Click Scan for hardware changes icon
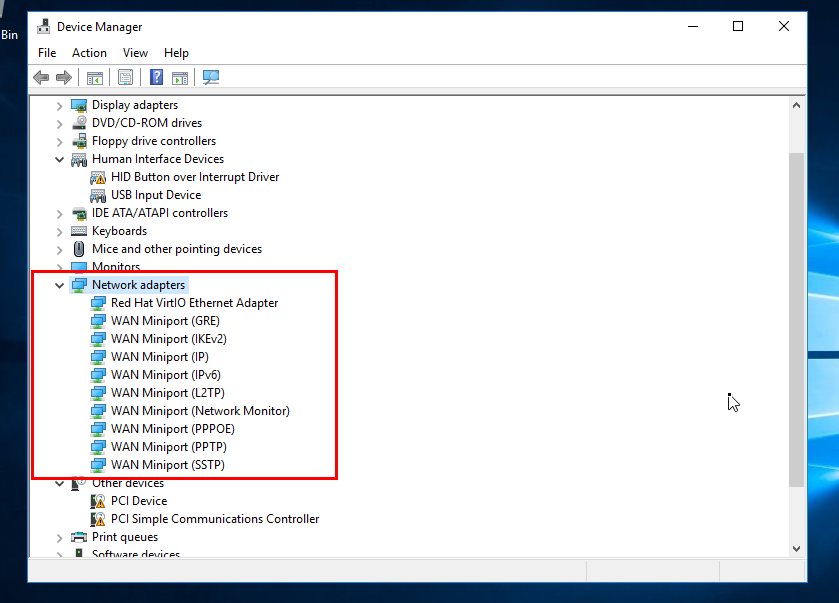 211,78
